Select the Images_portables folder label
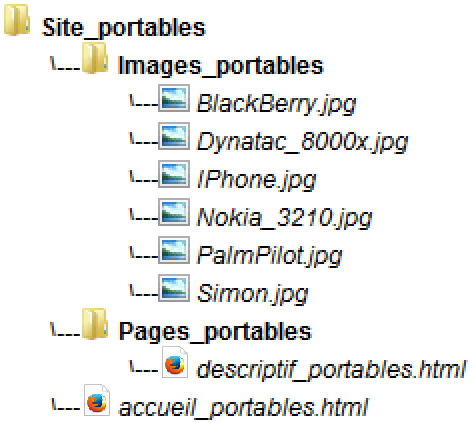476x423 pixels. click(221, 66)
